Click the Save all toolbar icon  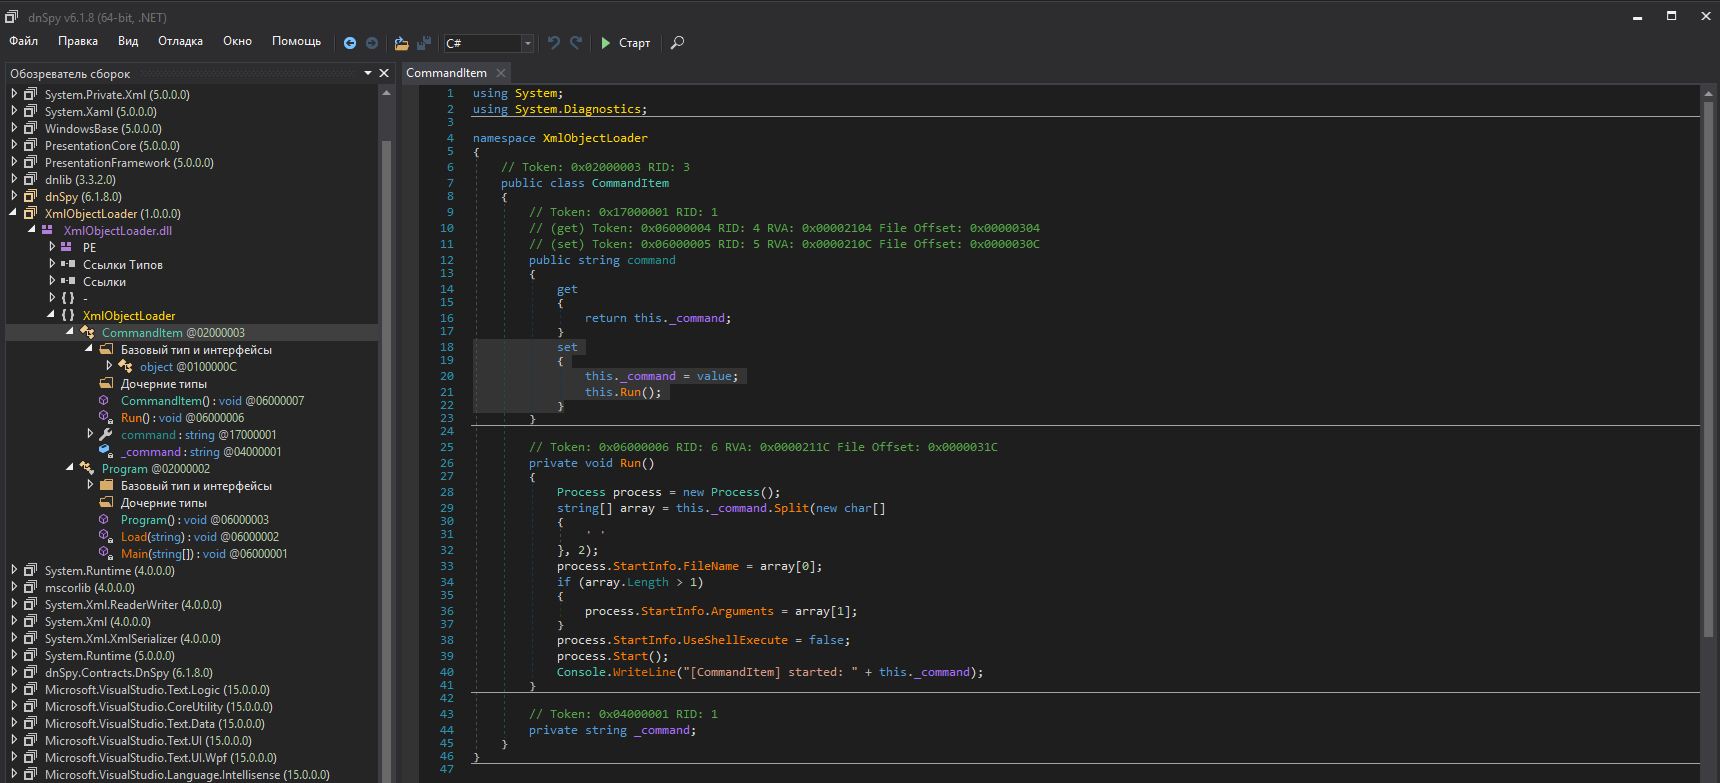424,43
